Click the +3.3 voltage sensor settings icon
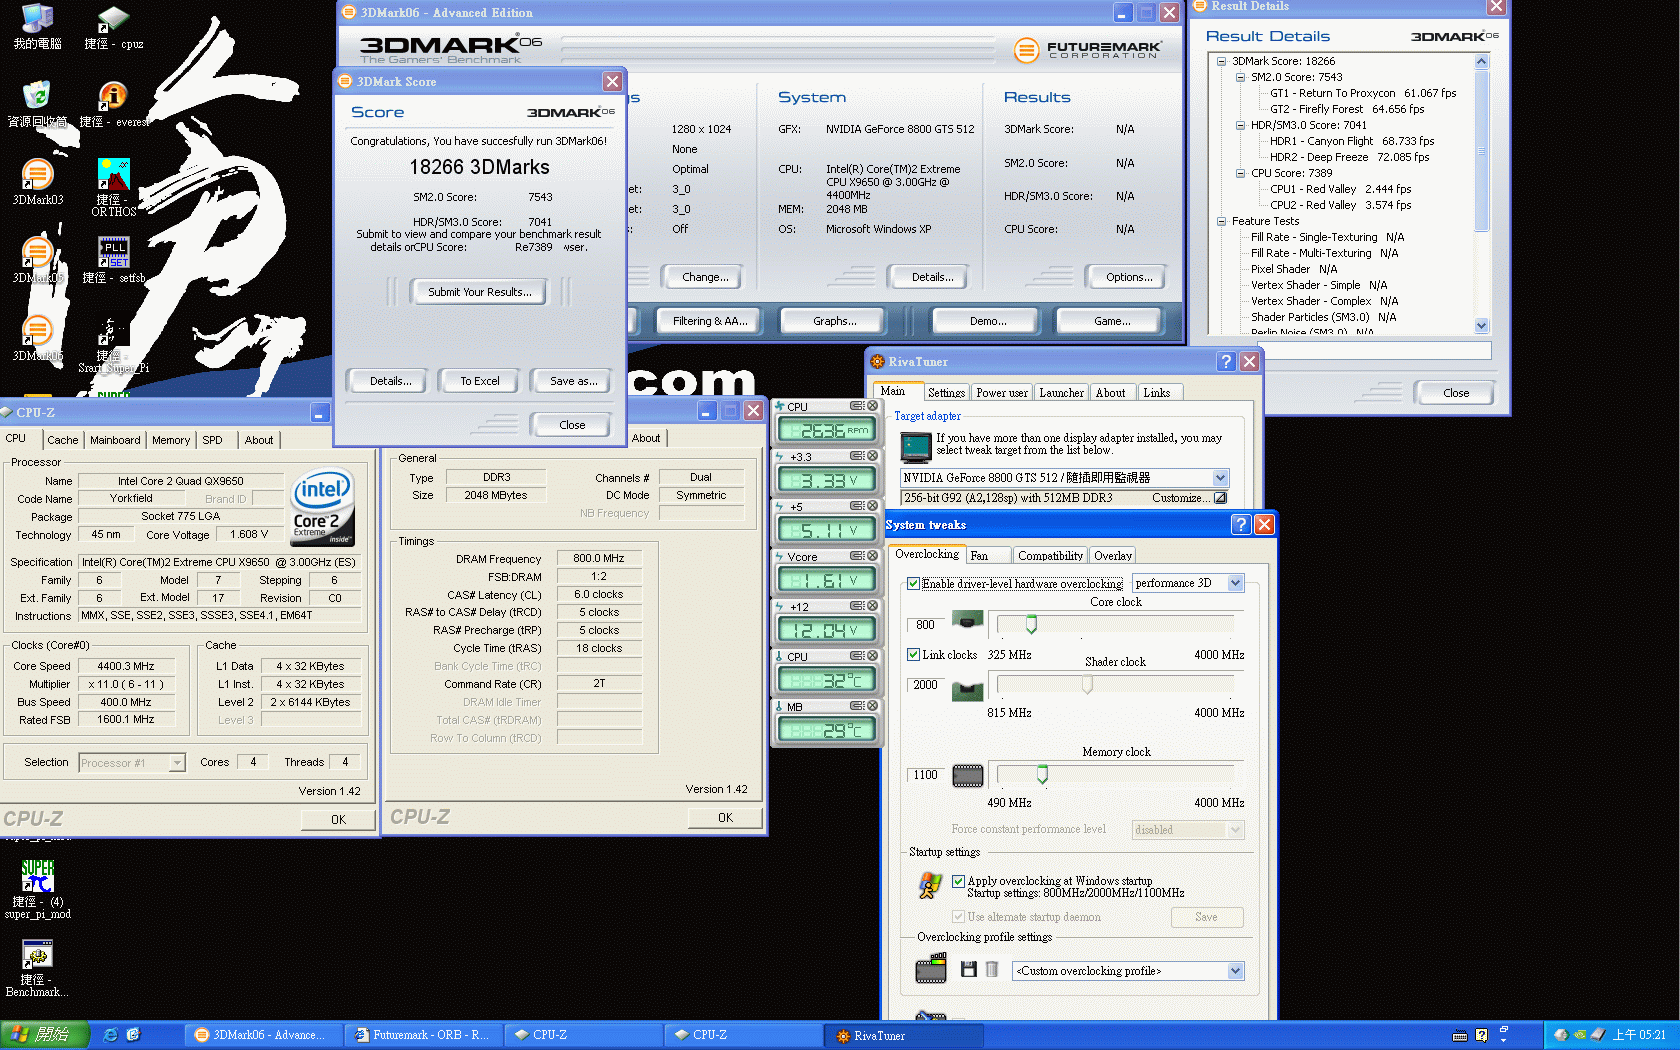 (857, 456)
